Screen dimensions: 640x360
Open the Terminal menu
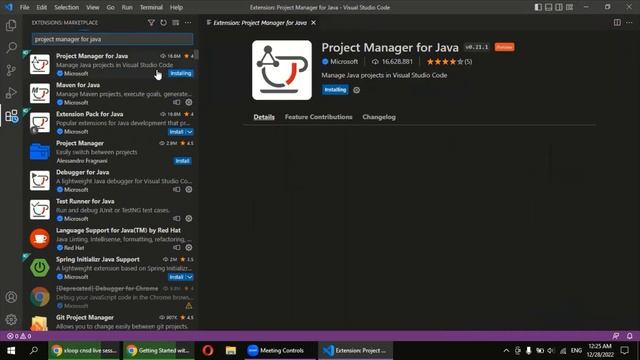[x=151, y=7]
